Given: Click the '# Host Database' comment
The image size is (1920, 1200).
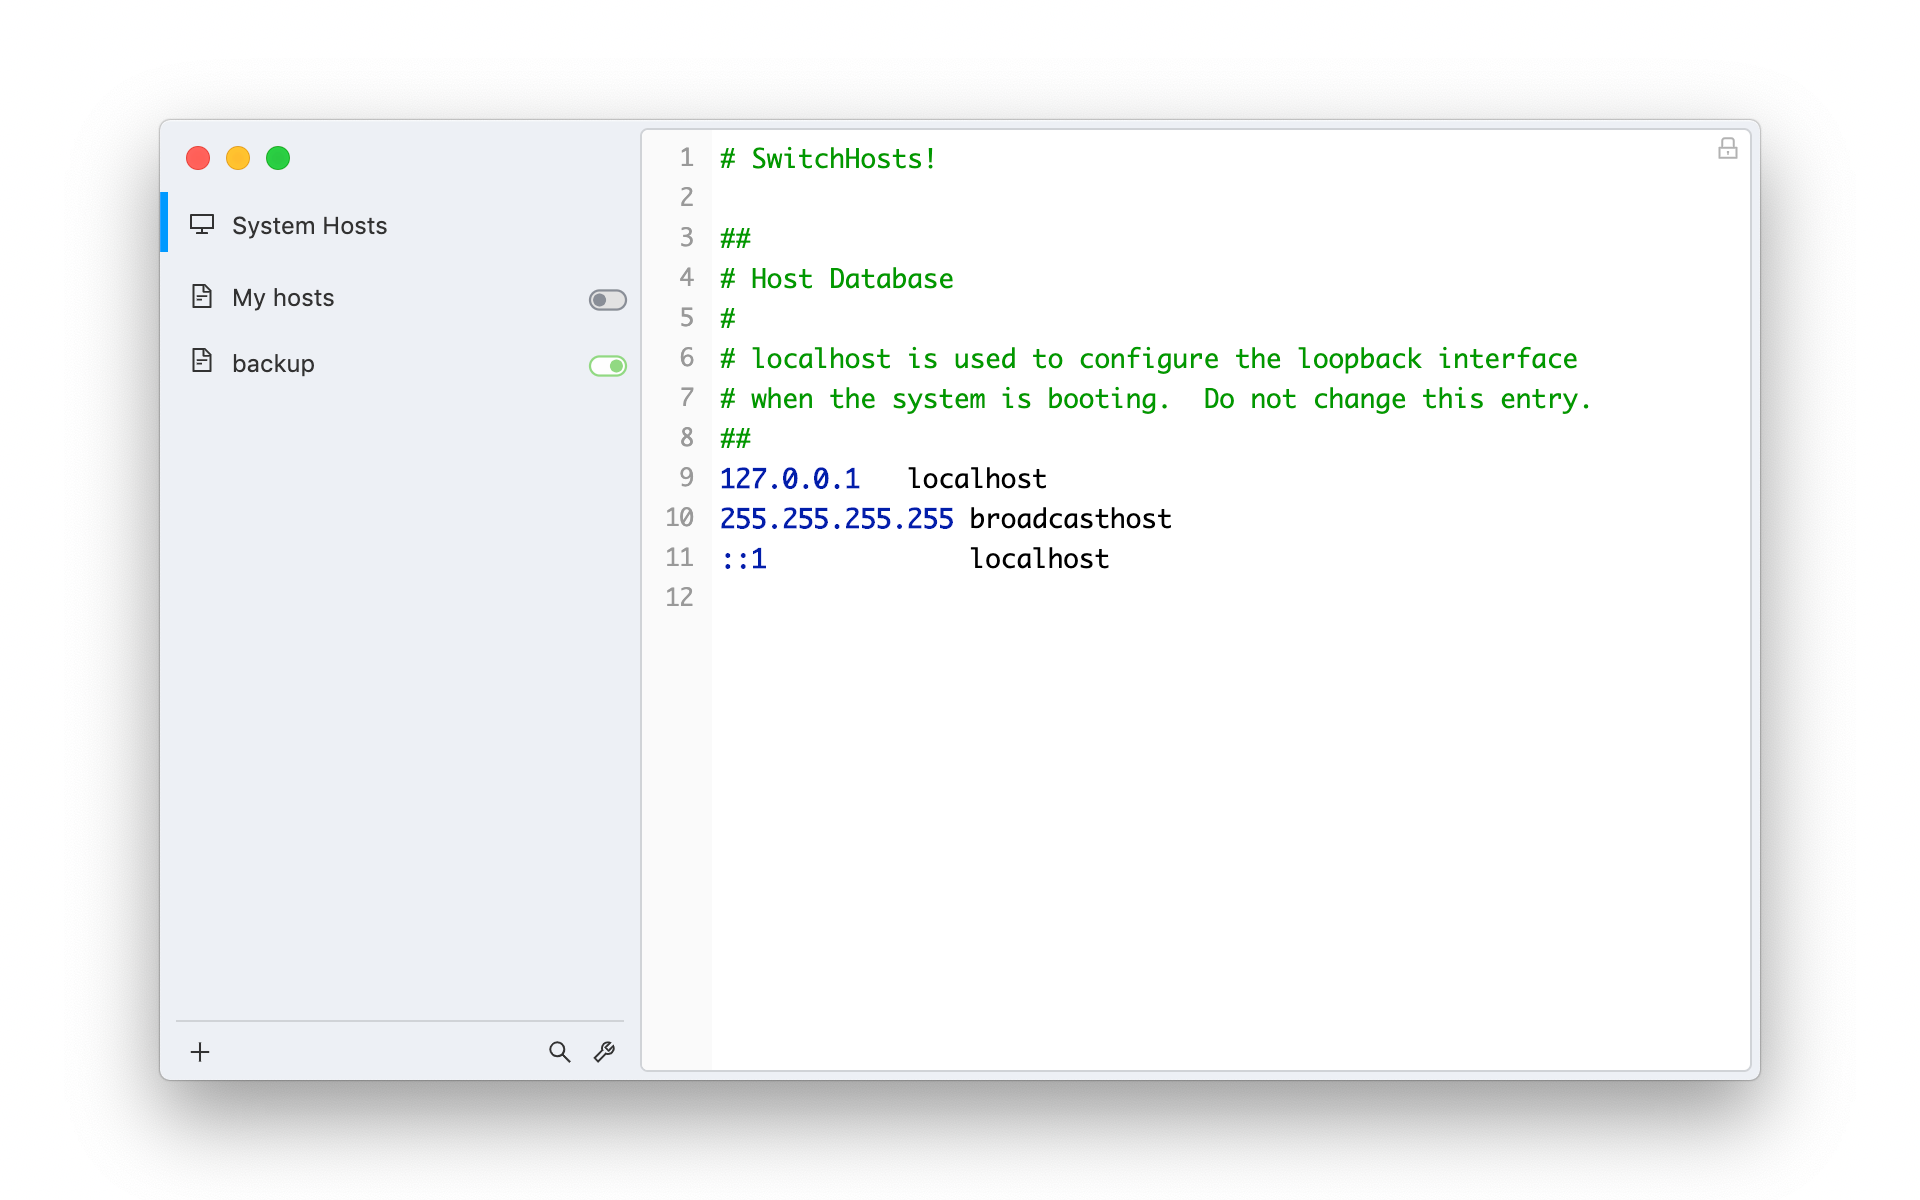Looking at the screenshot, I should point(837,279).
